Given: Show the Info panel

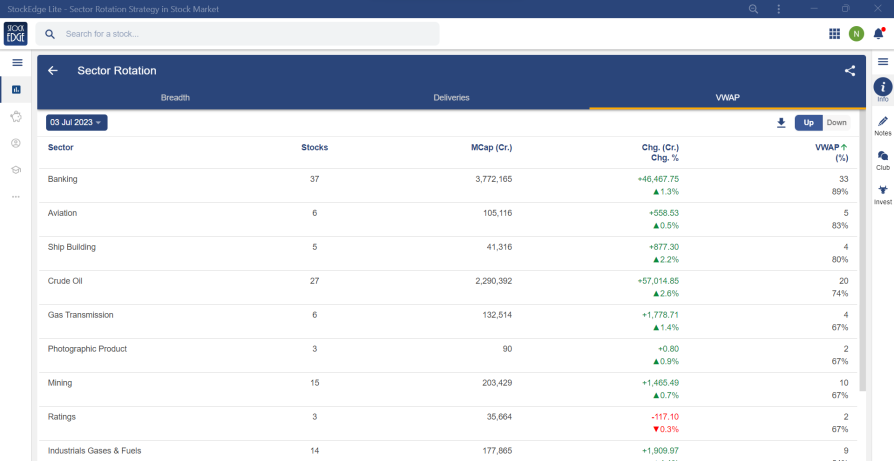Looking at the screenshot, I should pos(882,88).
